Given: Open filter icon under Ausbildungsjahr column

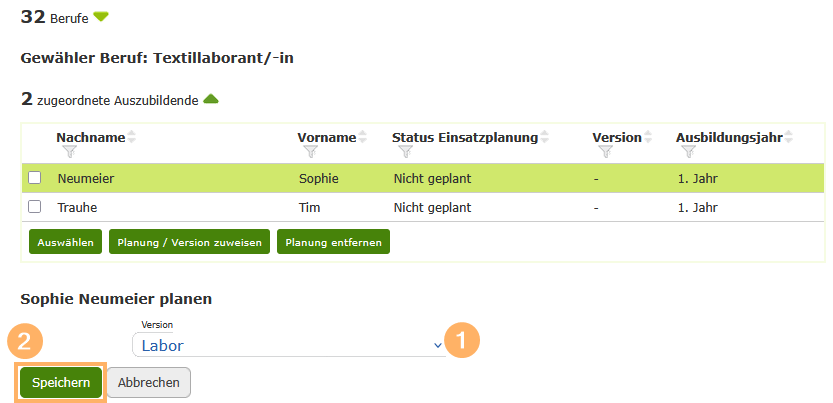Looking at the screenshot, I should pos(688,152).
